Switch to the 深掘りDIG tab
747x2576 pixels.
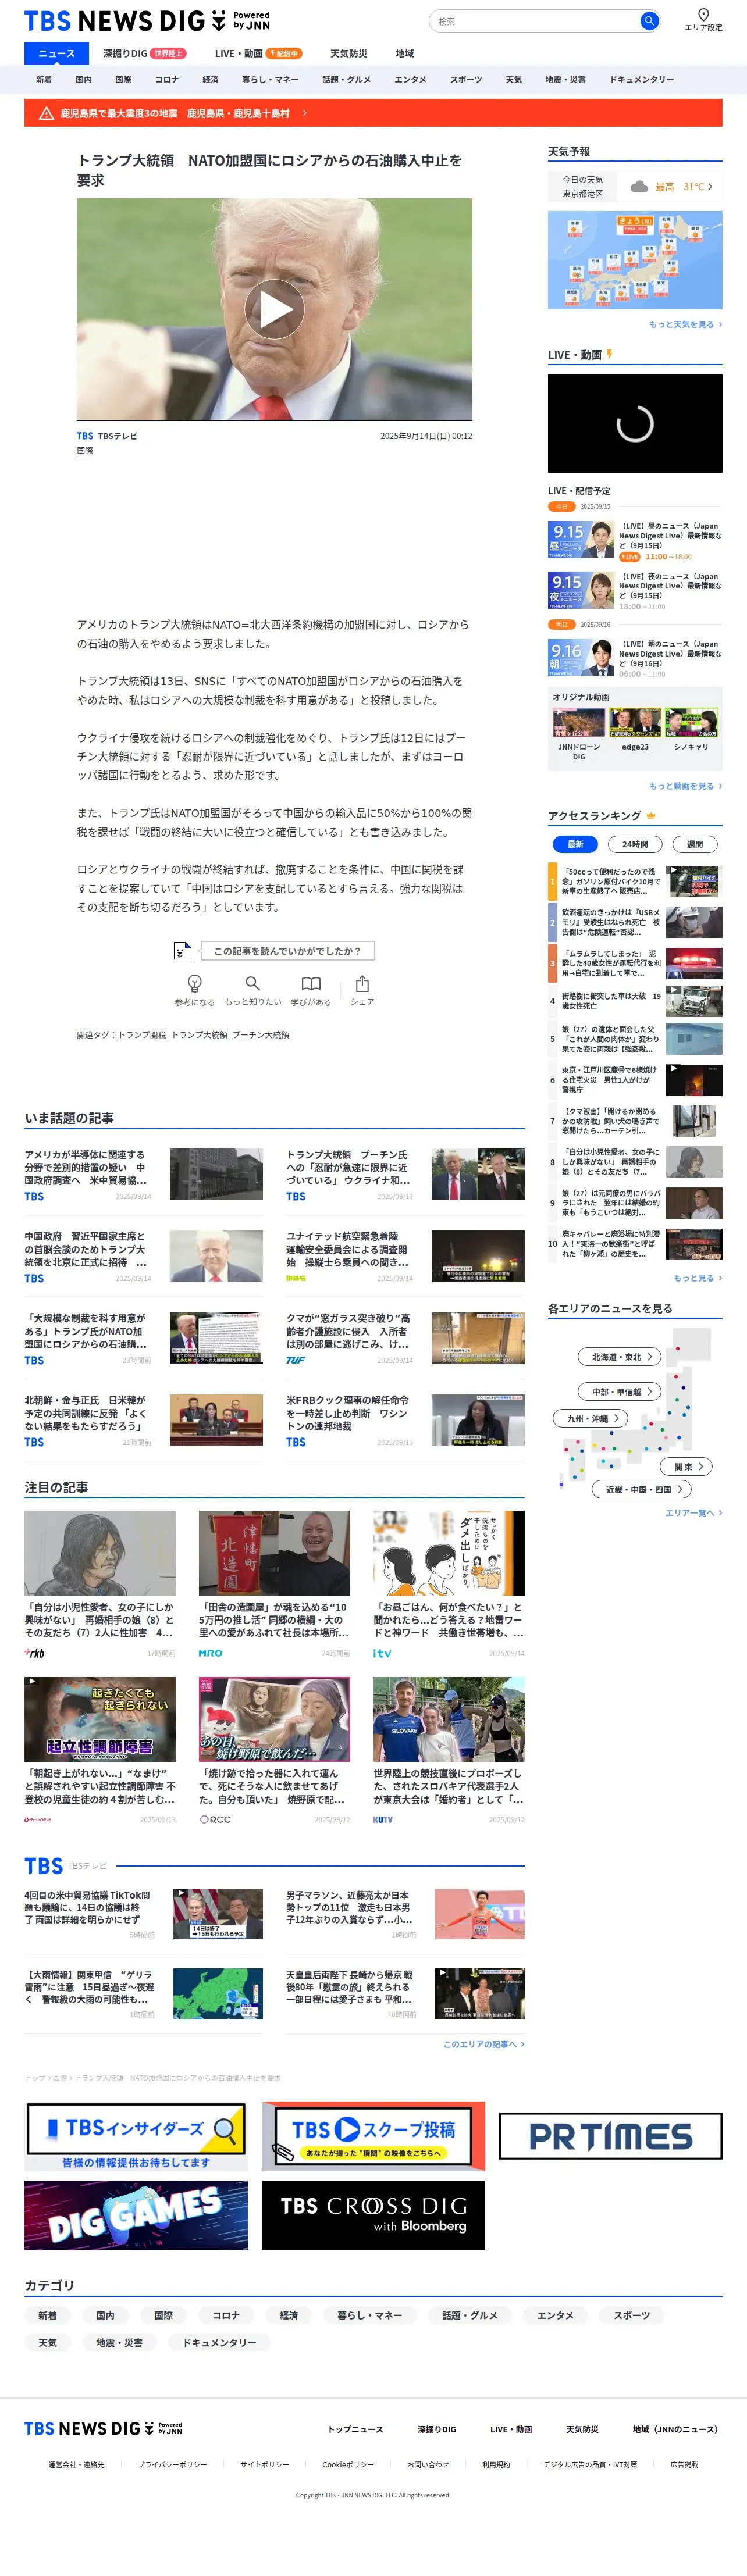tap(145, 54)
